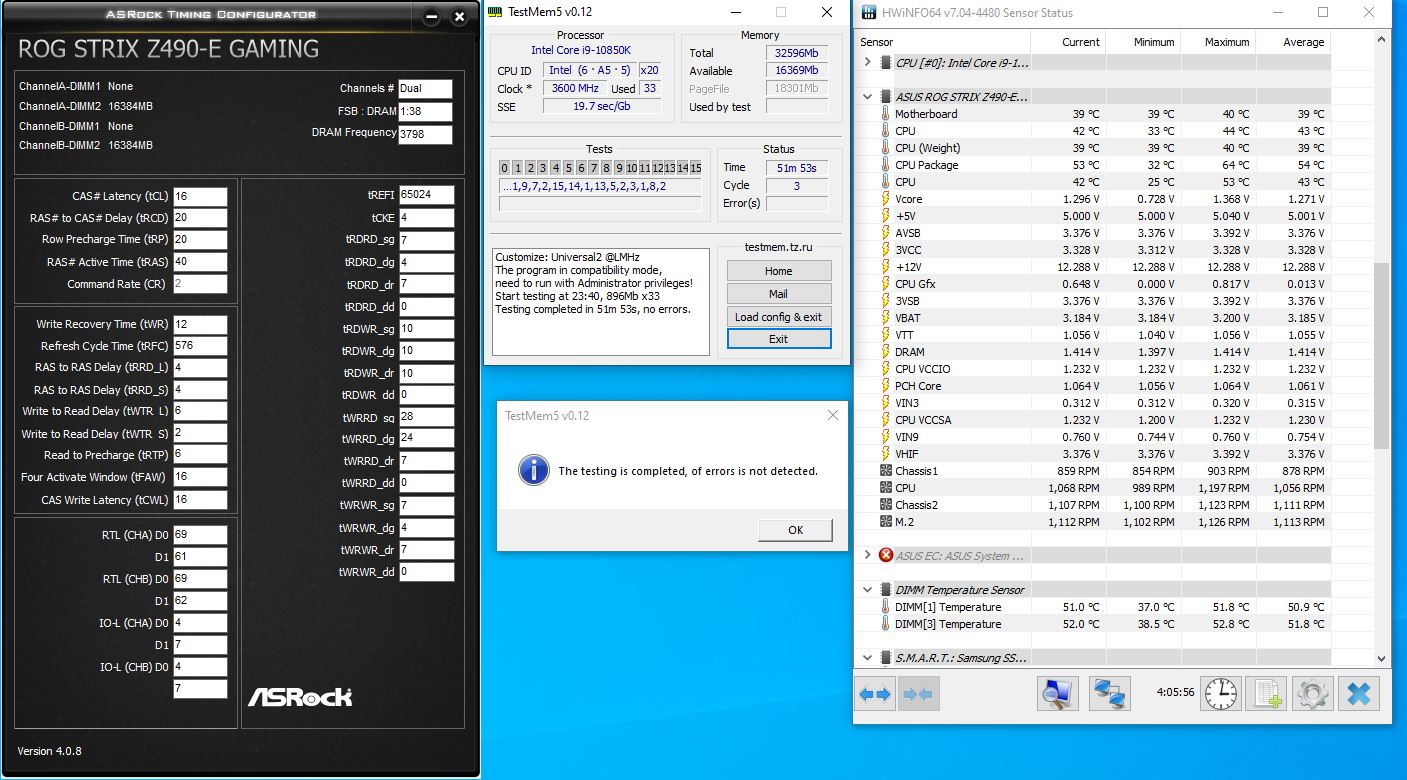1407x780 pixels.
Task: Click the Clock field showing 3600 MHz
Action: click(573, 89)
